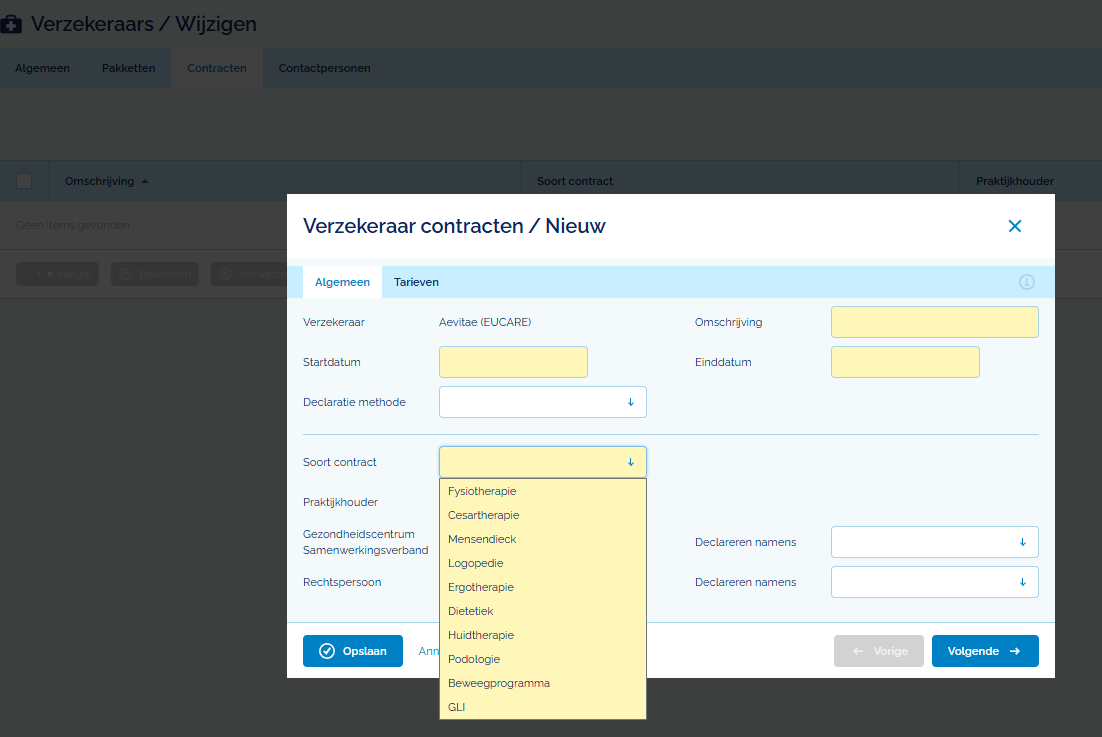
Task: Open the Declaratie methode dropdown
Action: point(542,402)
